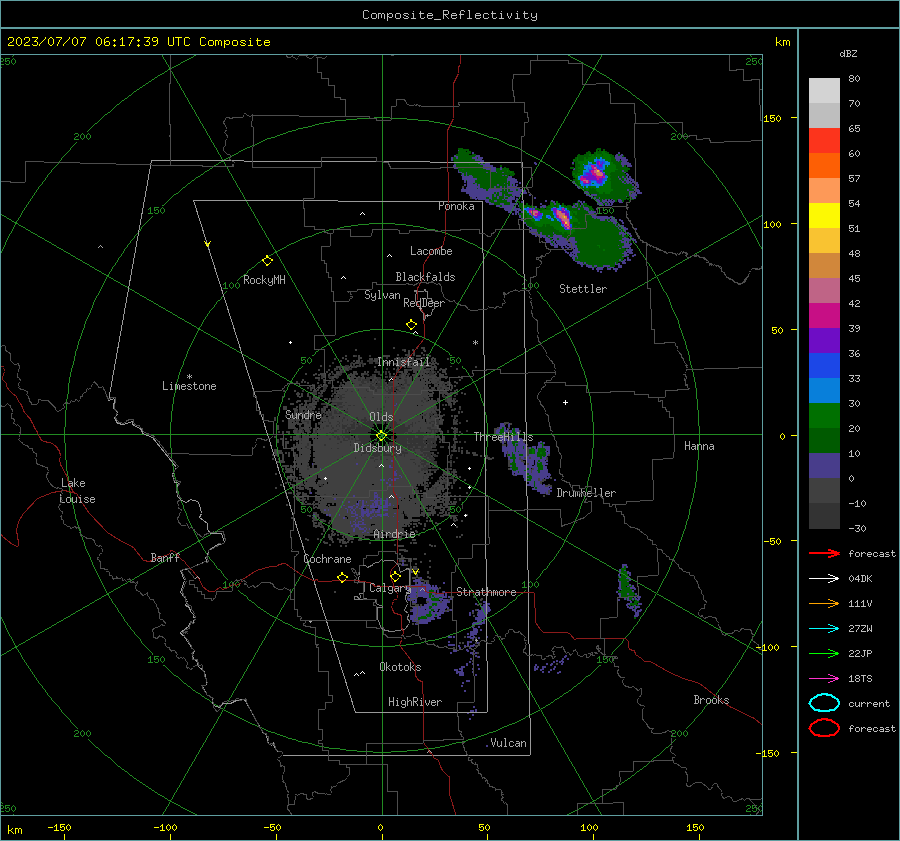The image size is (900, 841).
Task: Click the Lake Louise label
Action: pyautogui.click(x=77, y=491)
